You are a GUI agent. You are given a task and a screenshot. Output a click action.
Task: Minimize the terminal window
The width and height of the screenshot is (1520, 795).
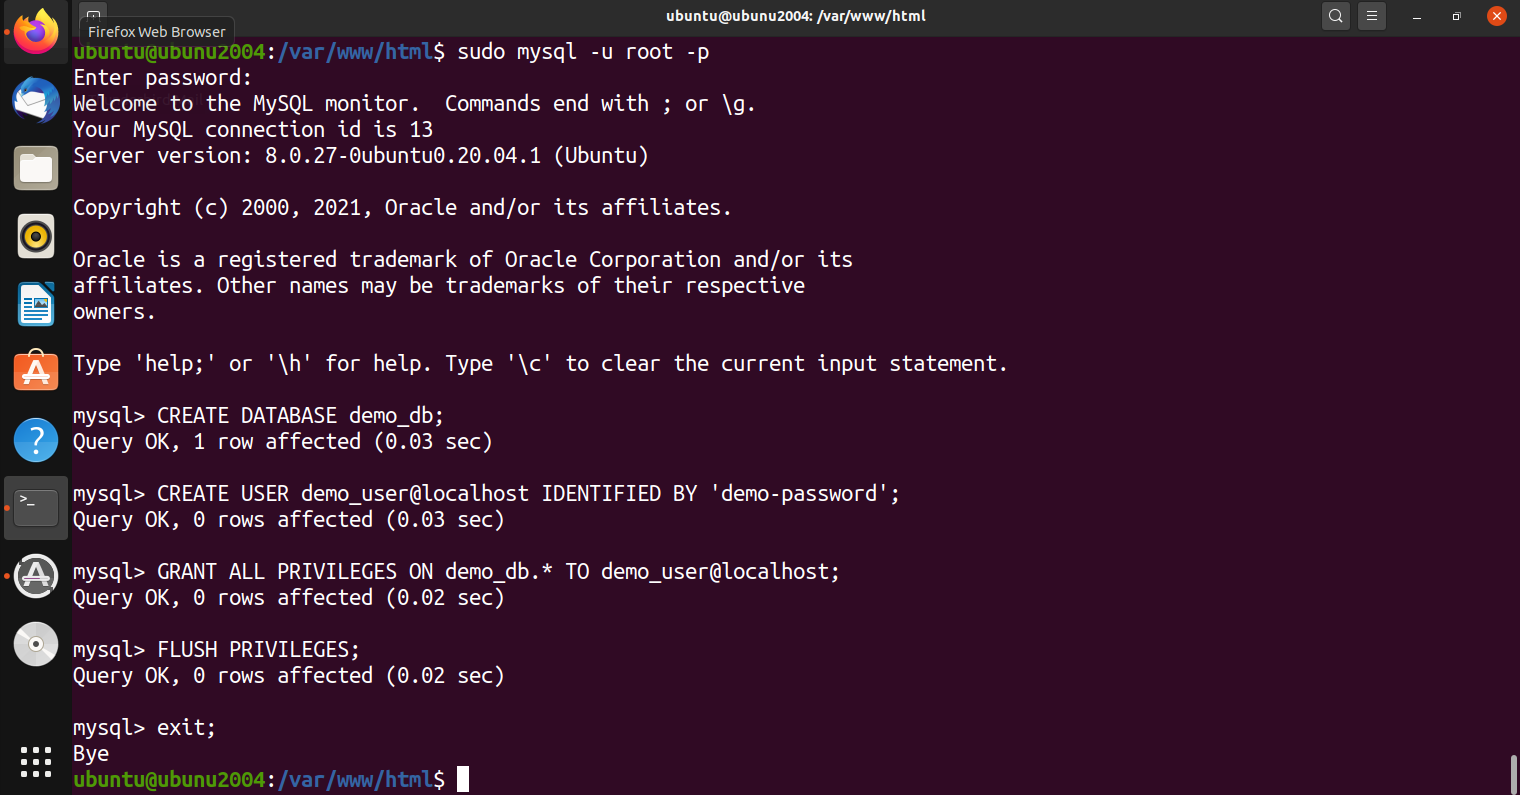[x=1417, y=16]
